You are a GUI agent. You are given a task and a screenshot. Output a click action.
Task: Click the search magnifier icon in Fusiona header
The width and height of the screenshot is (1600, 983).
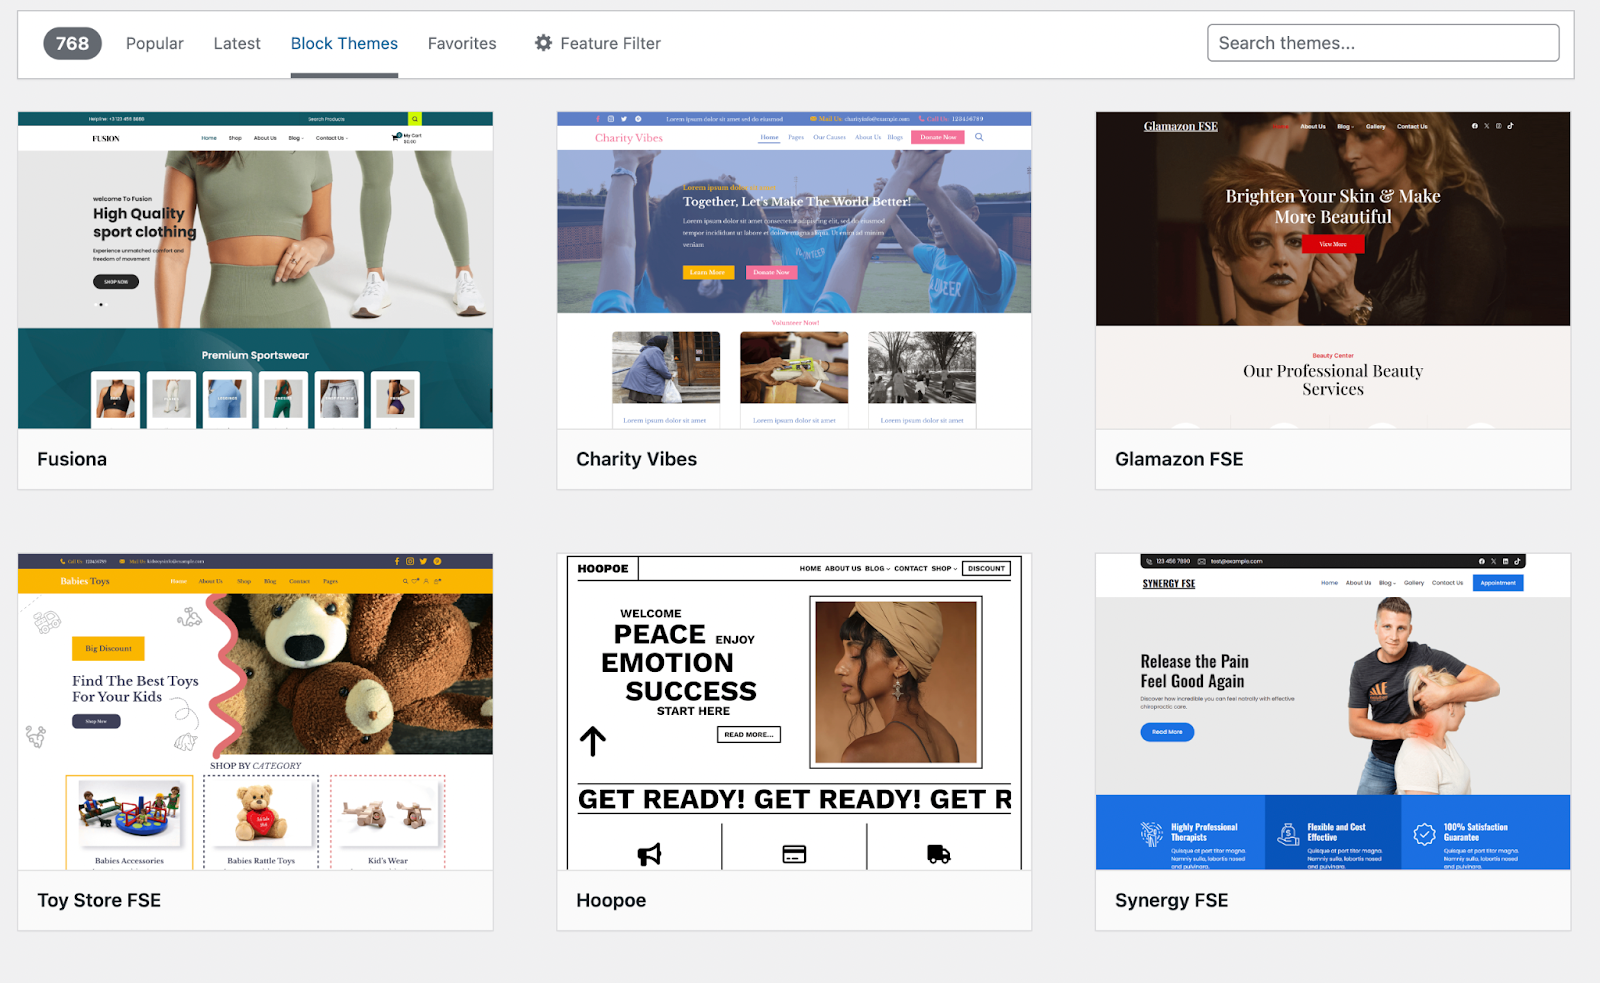[415, 118]
